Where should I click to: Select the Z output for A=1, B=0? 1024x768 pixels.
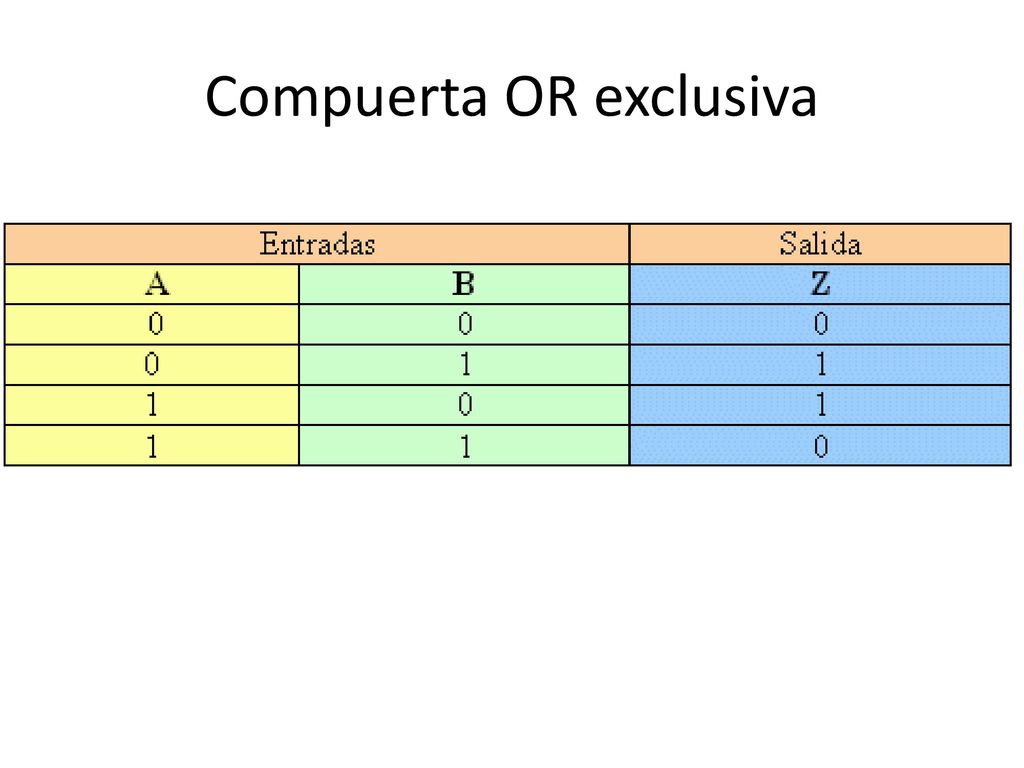click(x=820, y=406)
